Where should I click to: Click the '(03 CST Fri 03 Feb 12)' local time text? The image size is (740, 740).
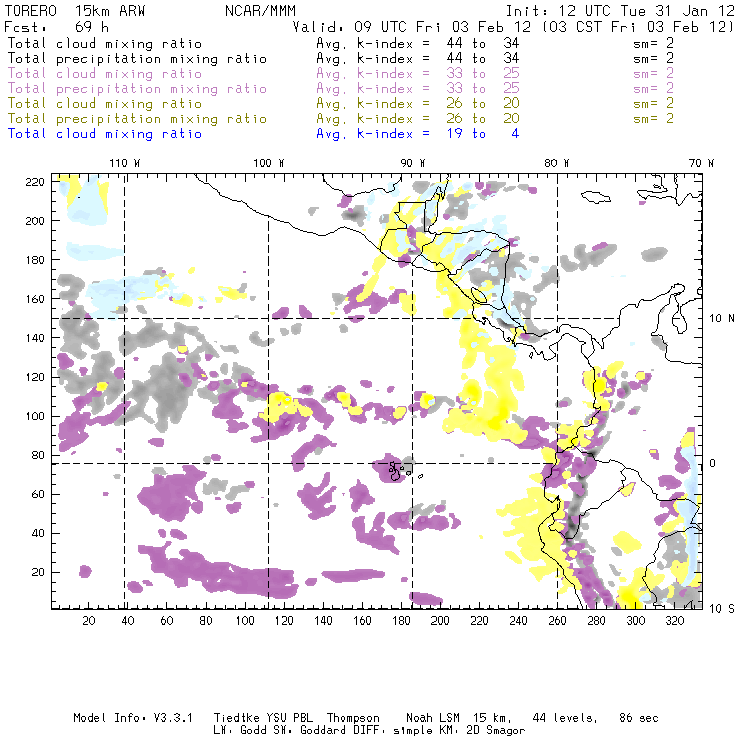tap(638, 27)
